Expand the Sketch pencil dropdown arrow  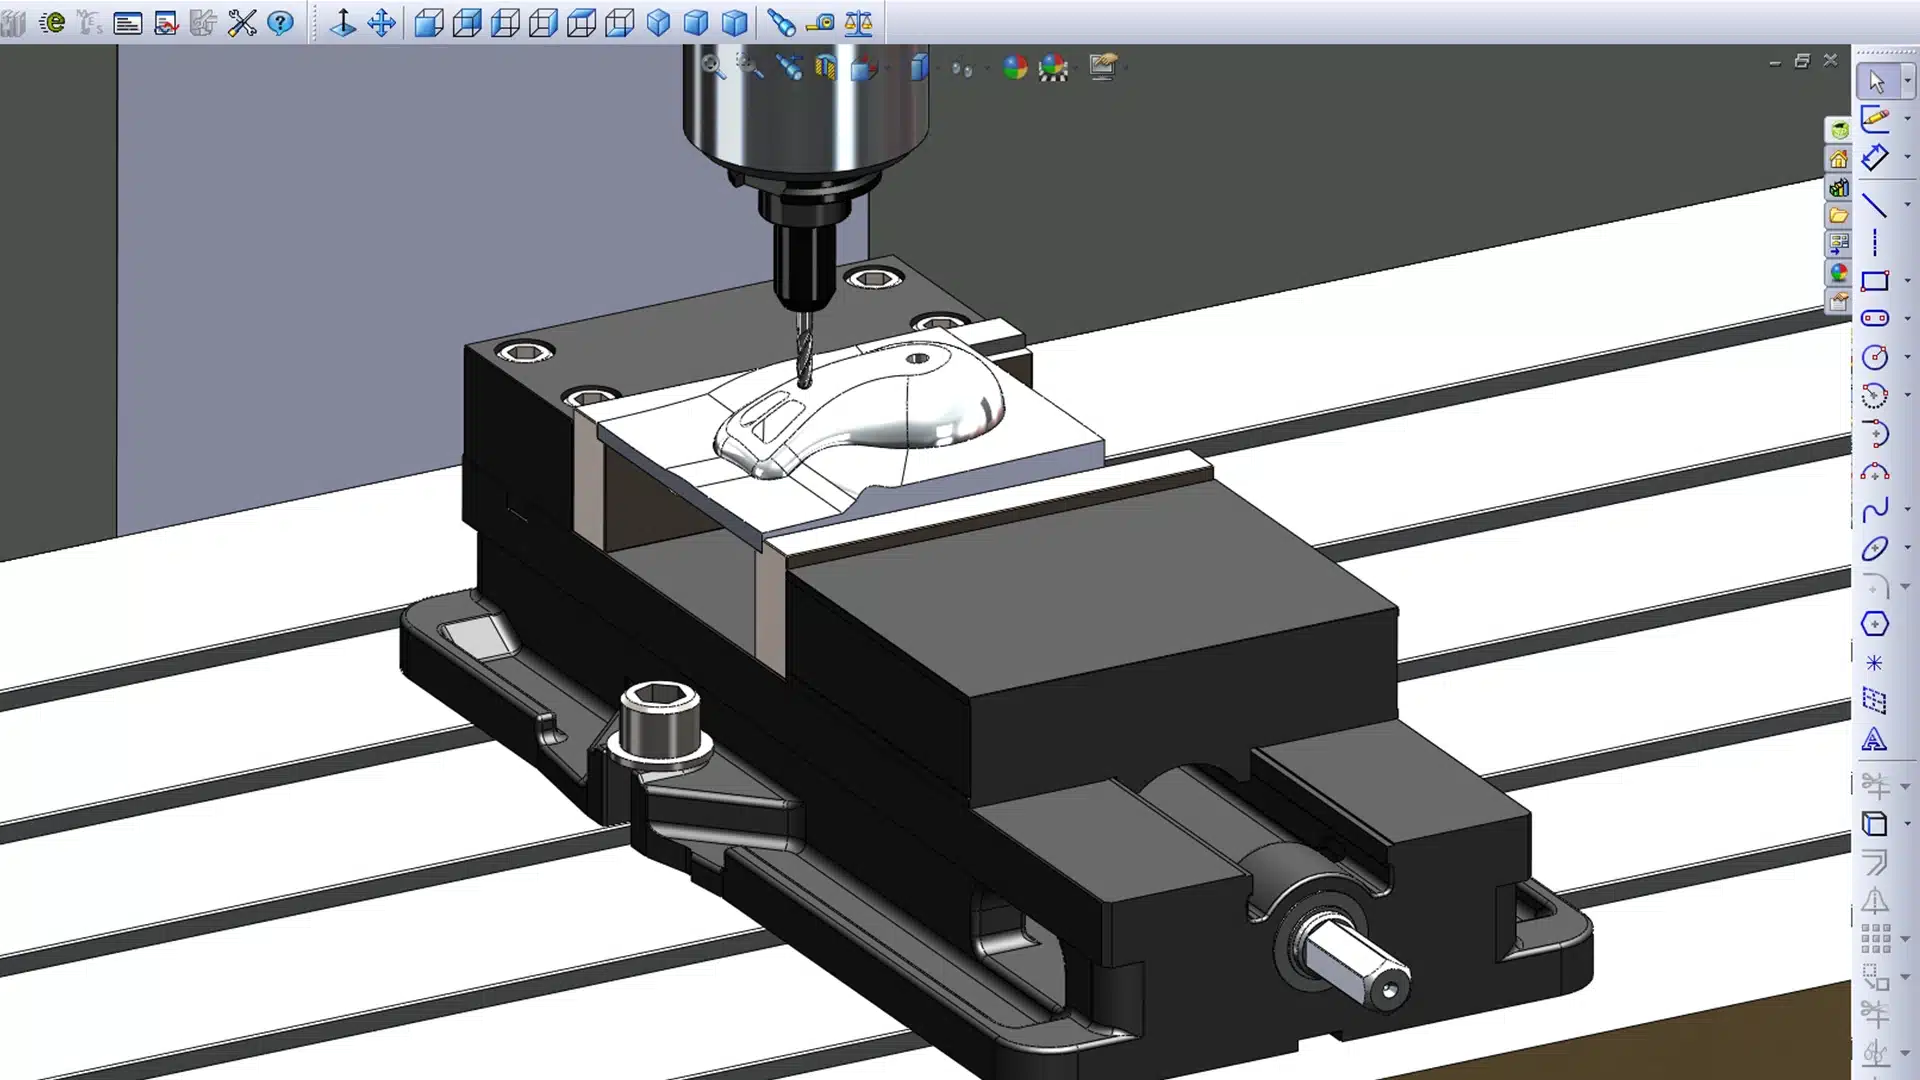click(1907, 119)
